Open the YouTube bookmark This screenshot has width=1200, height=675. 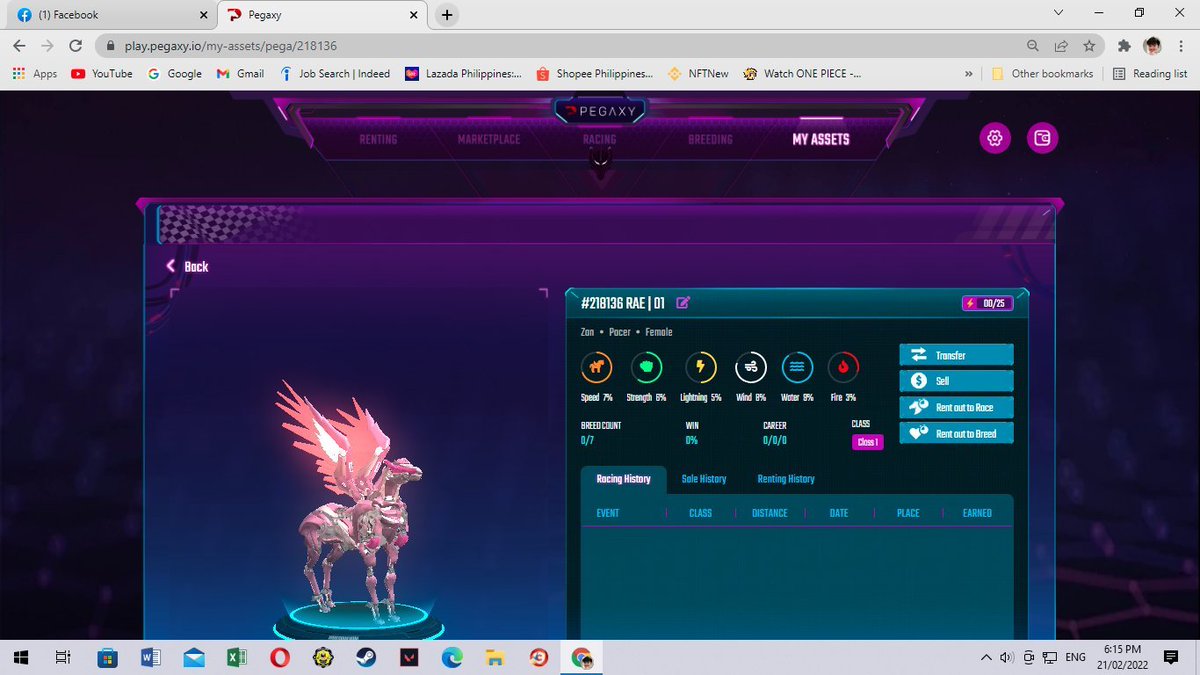pyautogui.click(x=102, y=74)
